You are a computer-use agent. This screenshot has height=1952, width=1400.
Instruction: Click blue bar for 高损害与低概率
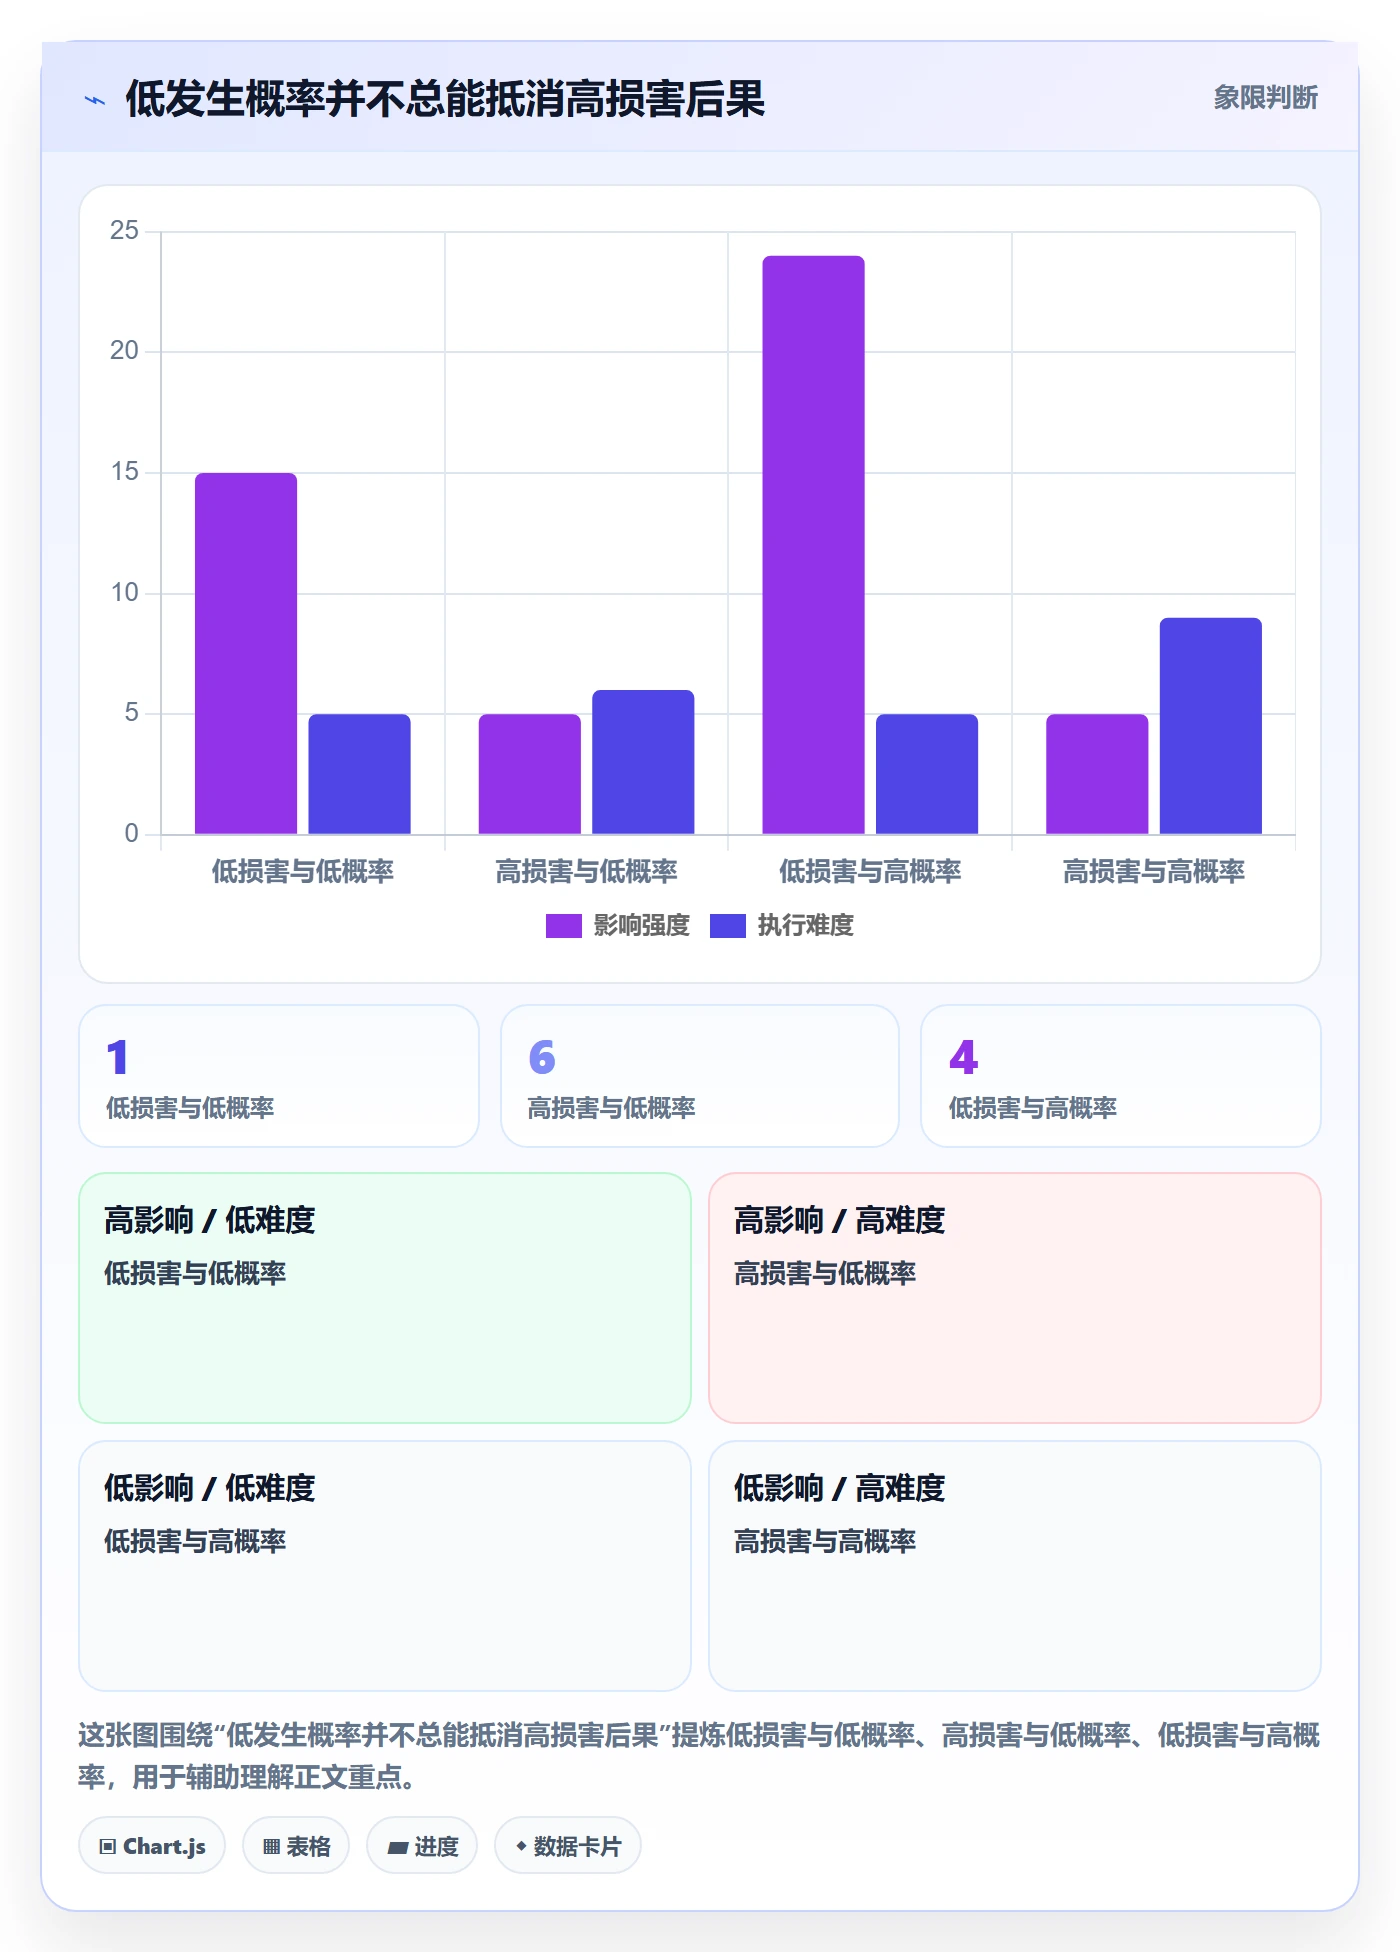pos(643,762)
